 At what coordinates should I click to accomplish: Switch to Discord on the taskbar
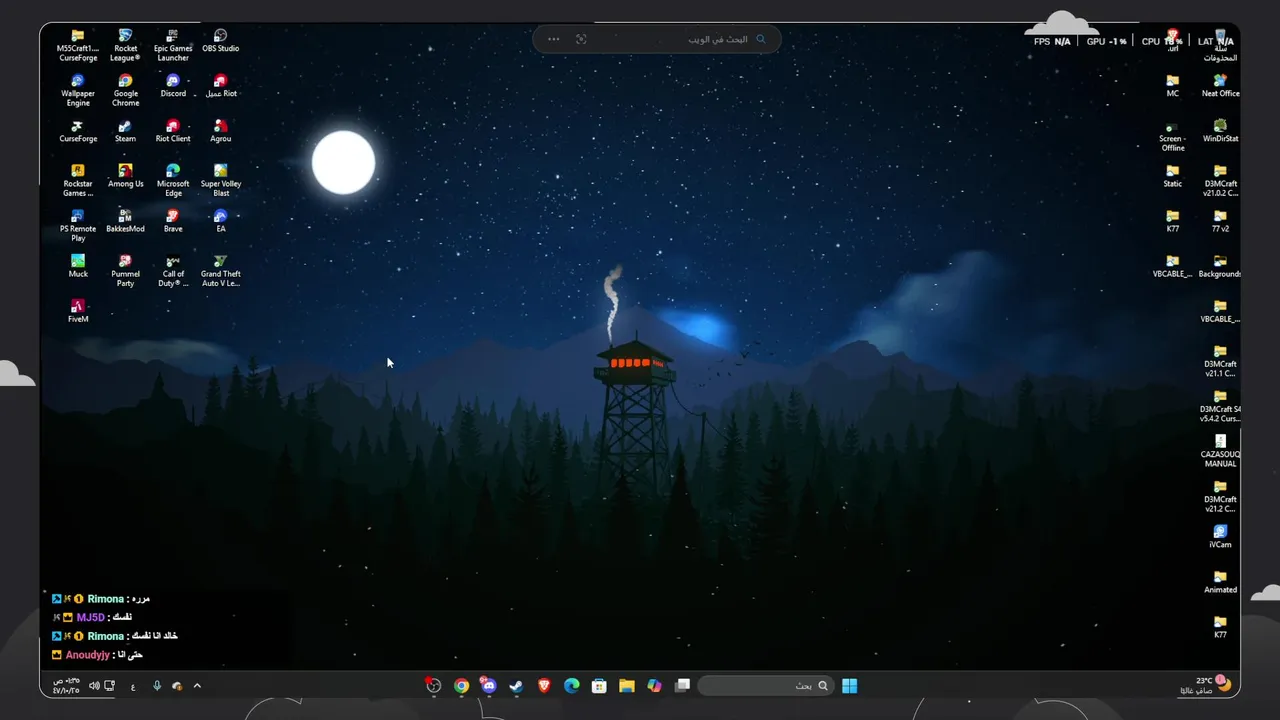(489, 685)
